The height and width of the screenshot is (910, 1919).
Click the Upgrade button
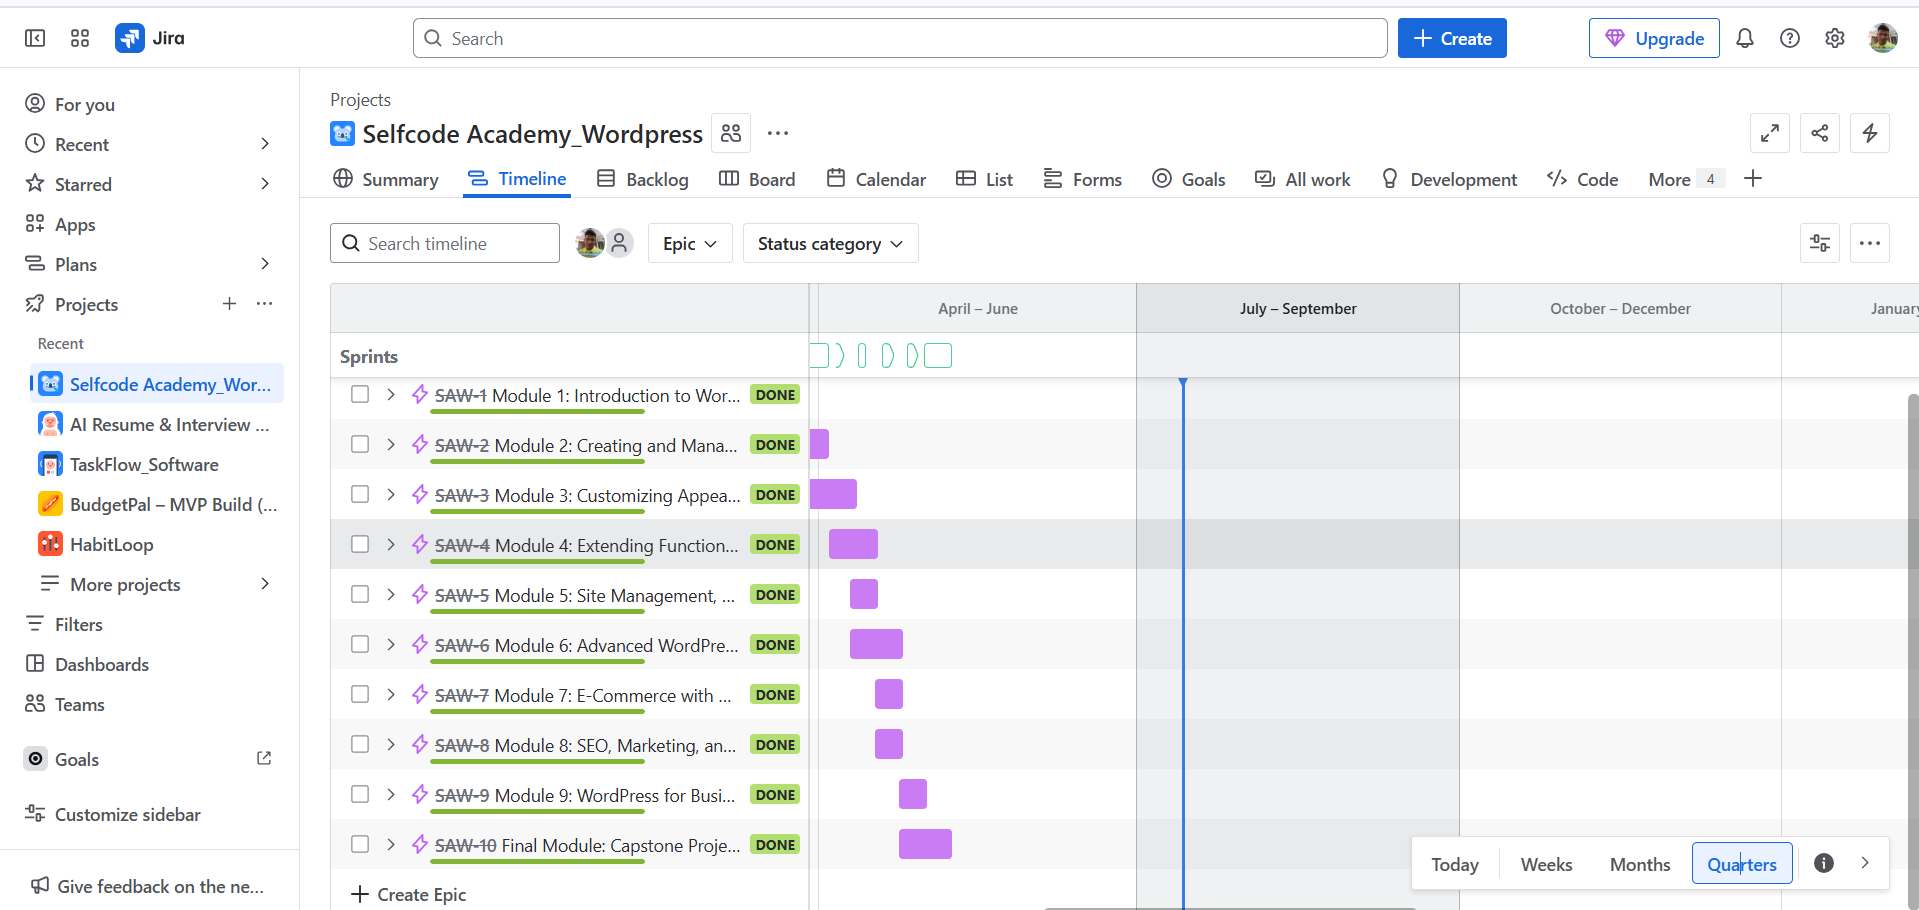[1654, 38]
